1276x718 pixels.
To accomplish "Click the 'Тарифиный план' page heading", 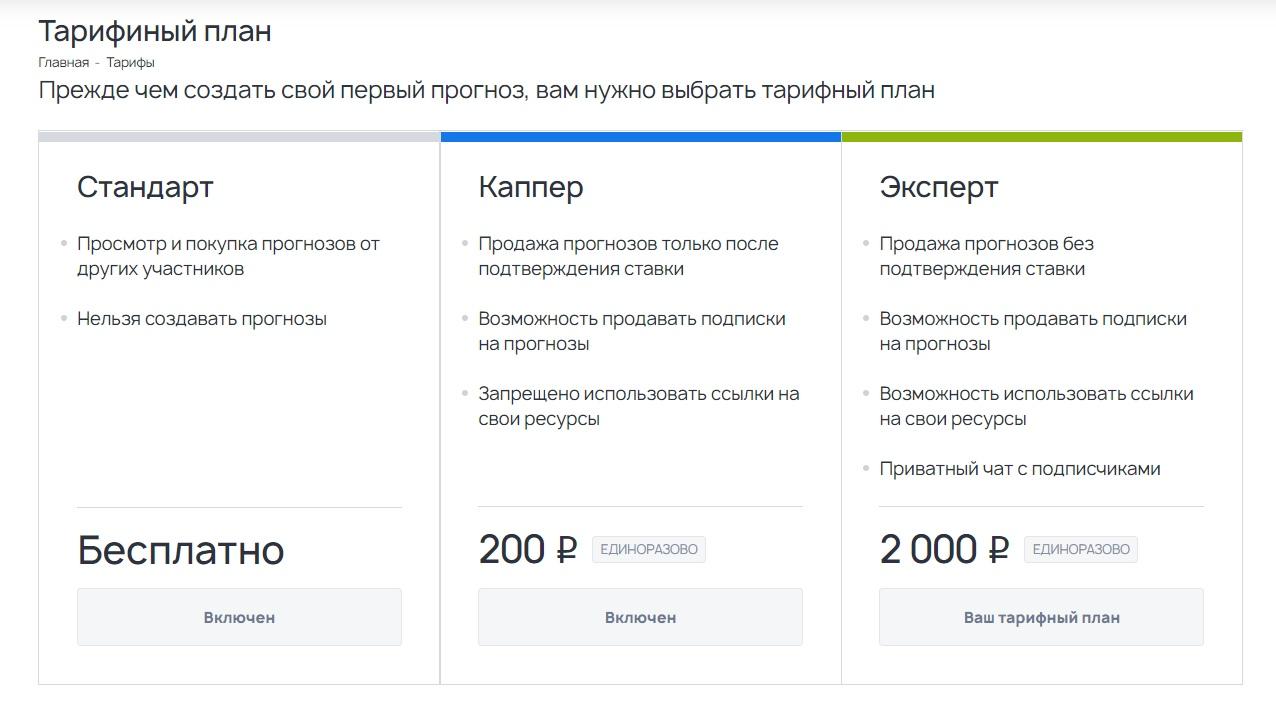I will coord(153,30).
